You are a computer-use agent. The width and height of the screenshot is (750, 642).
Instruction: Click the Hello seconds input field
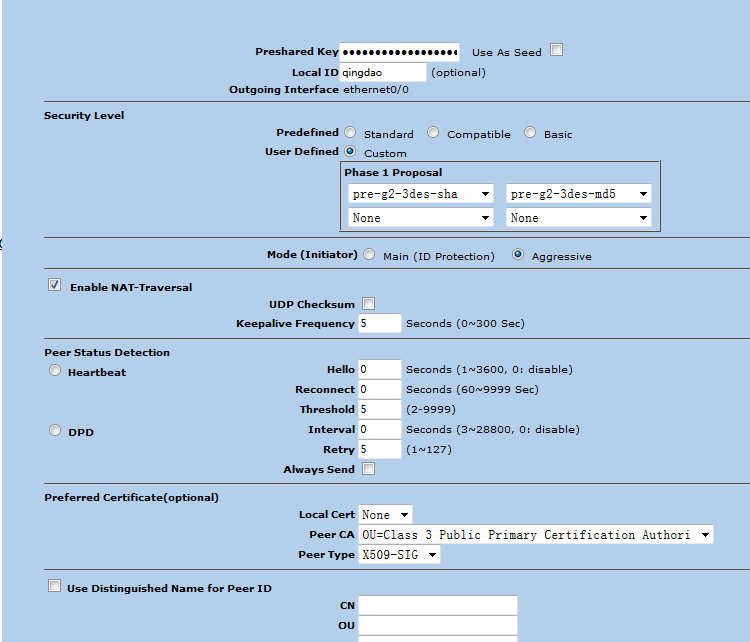tap(380, 369)
